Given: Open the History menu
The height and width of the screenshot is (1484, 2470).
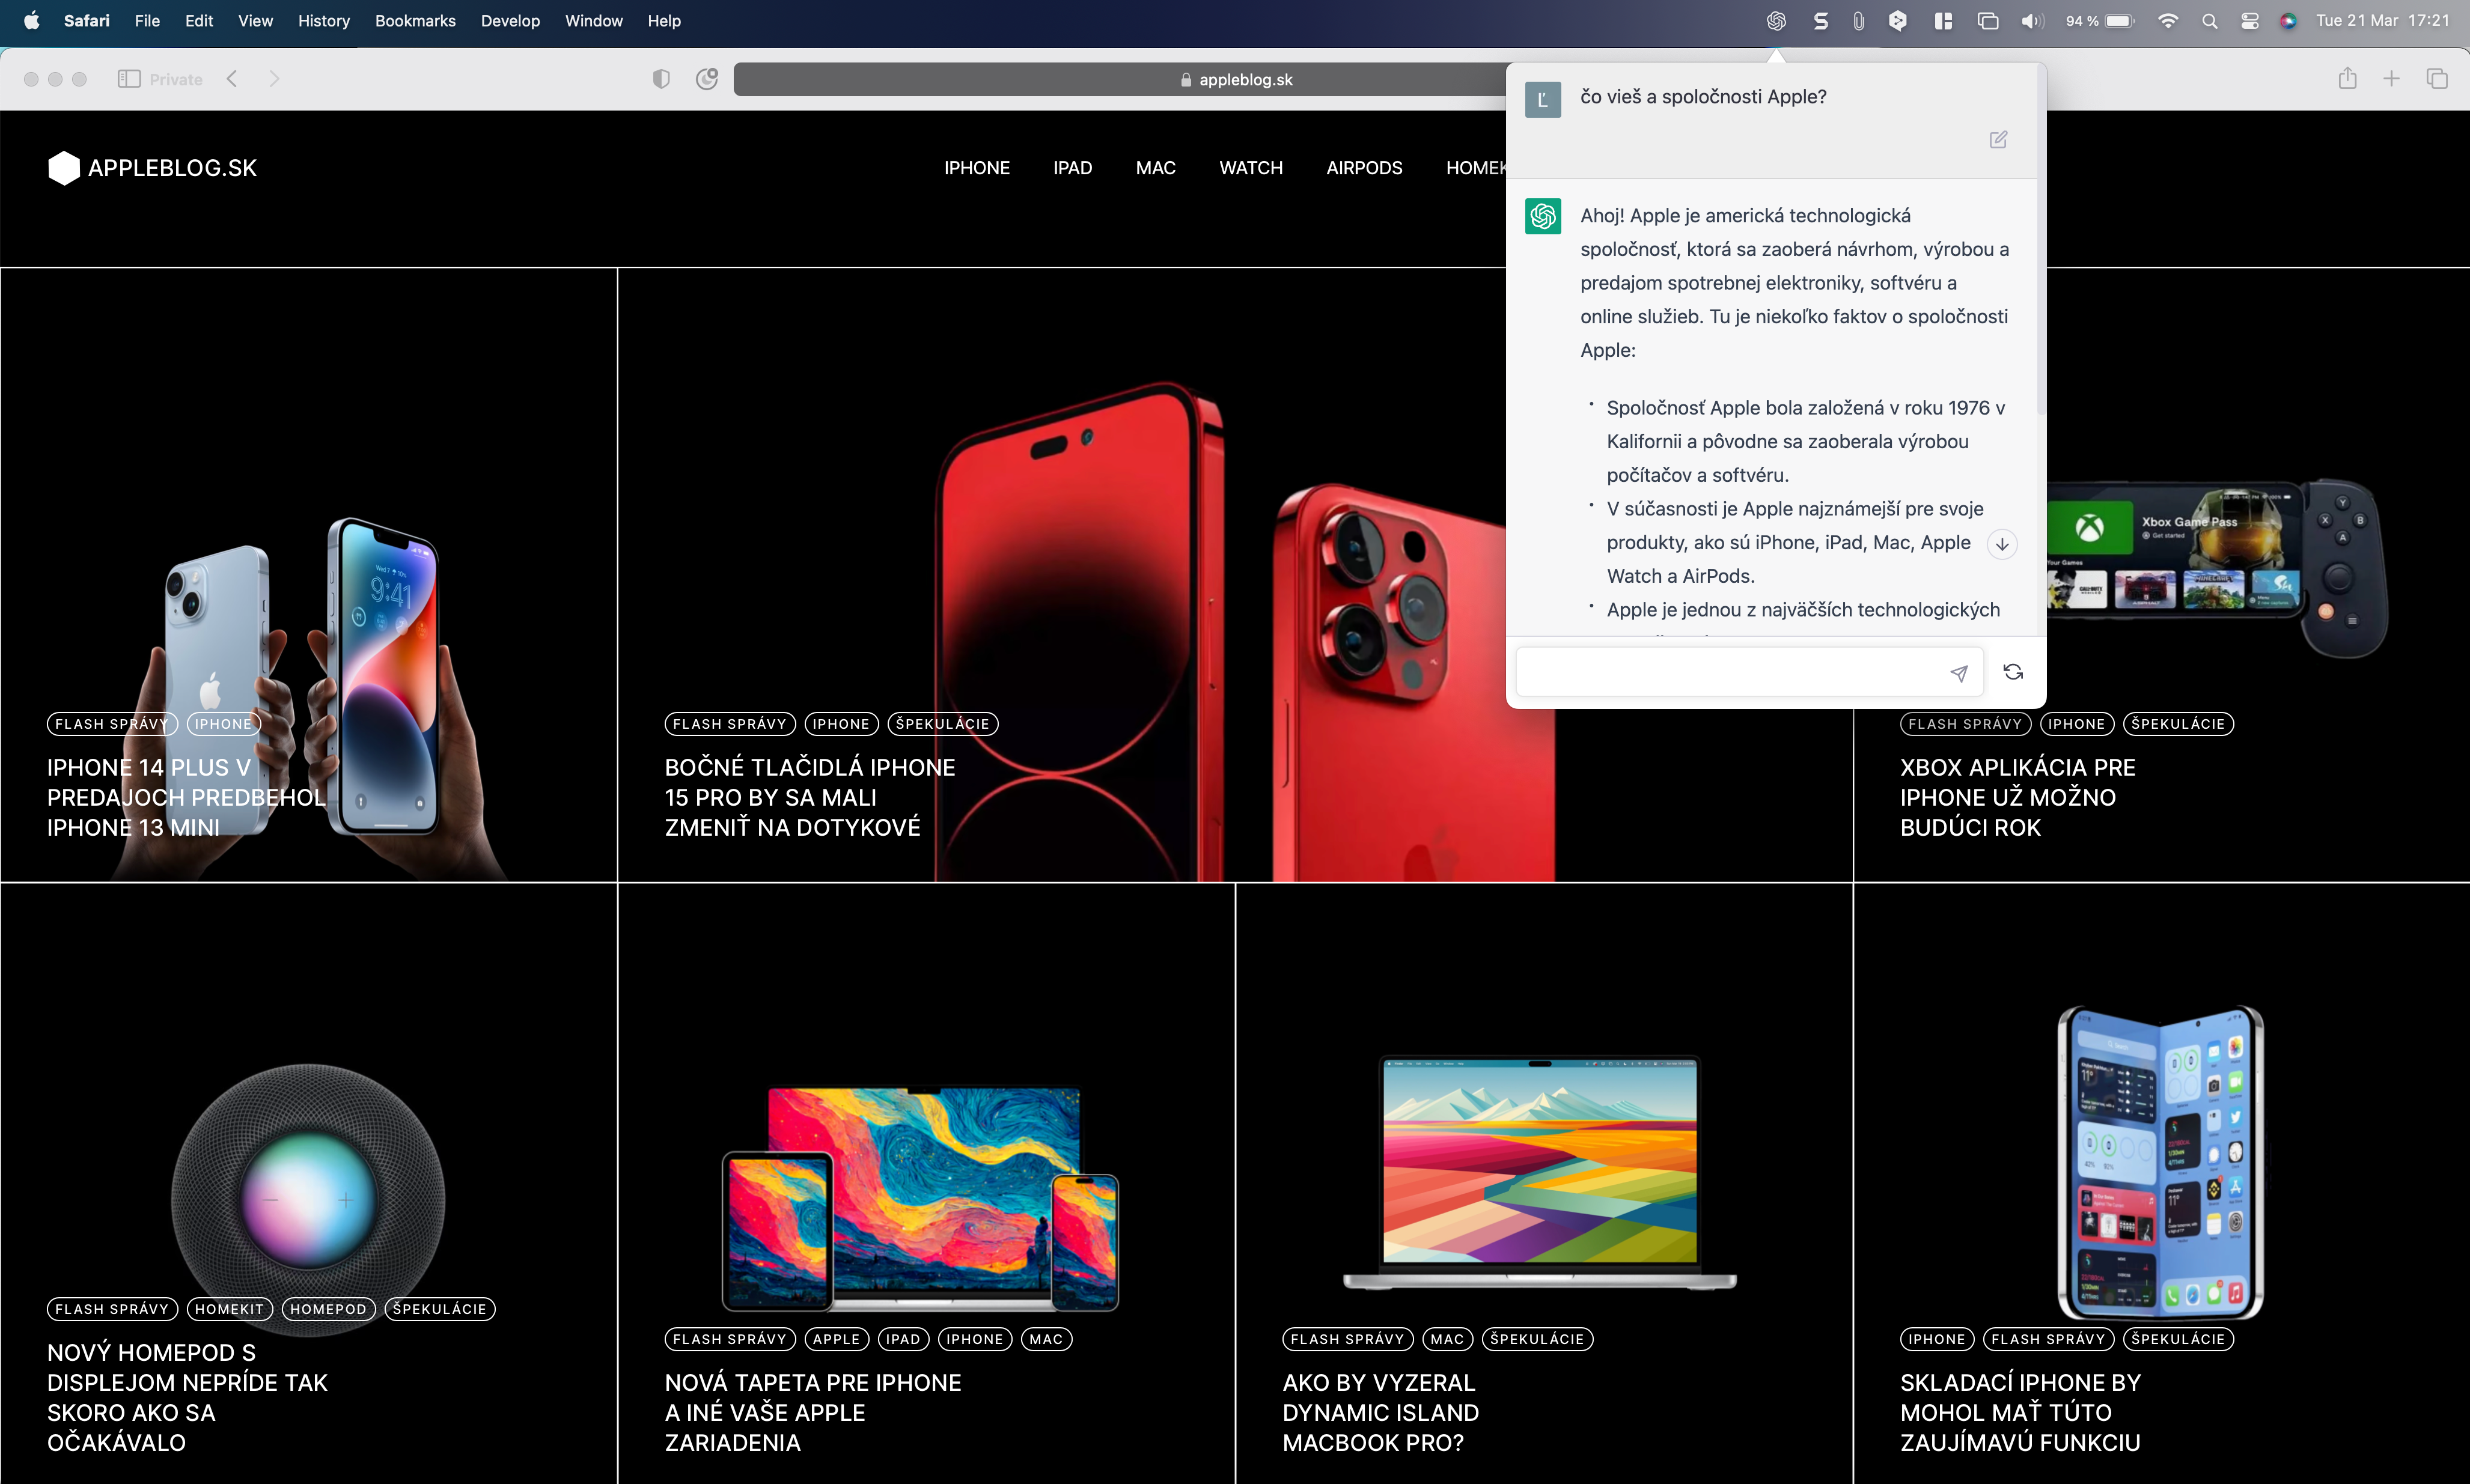Looking at the screenshot, I should tap(323, 21).
